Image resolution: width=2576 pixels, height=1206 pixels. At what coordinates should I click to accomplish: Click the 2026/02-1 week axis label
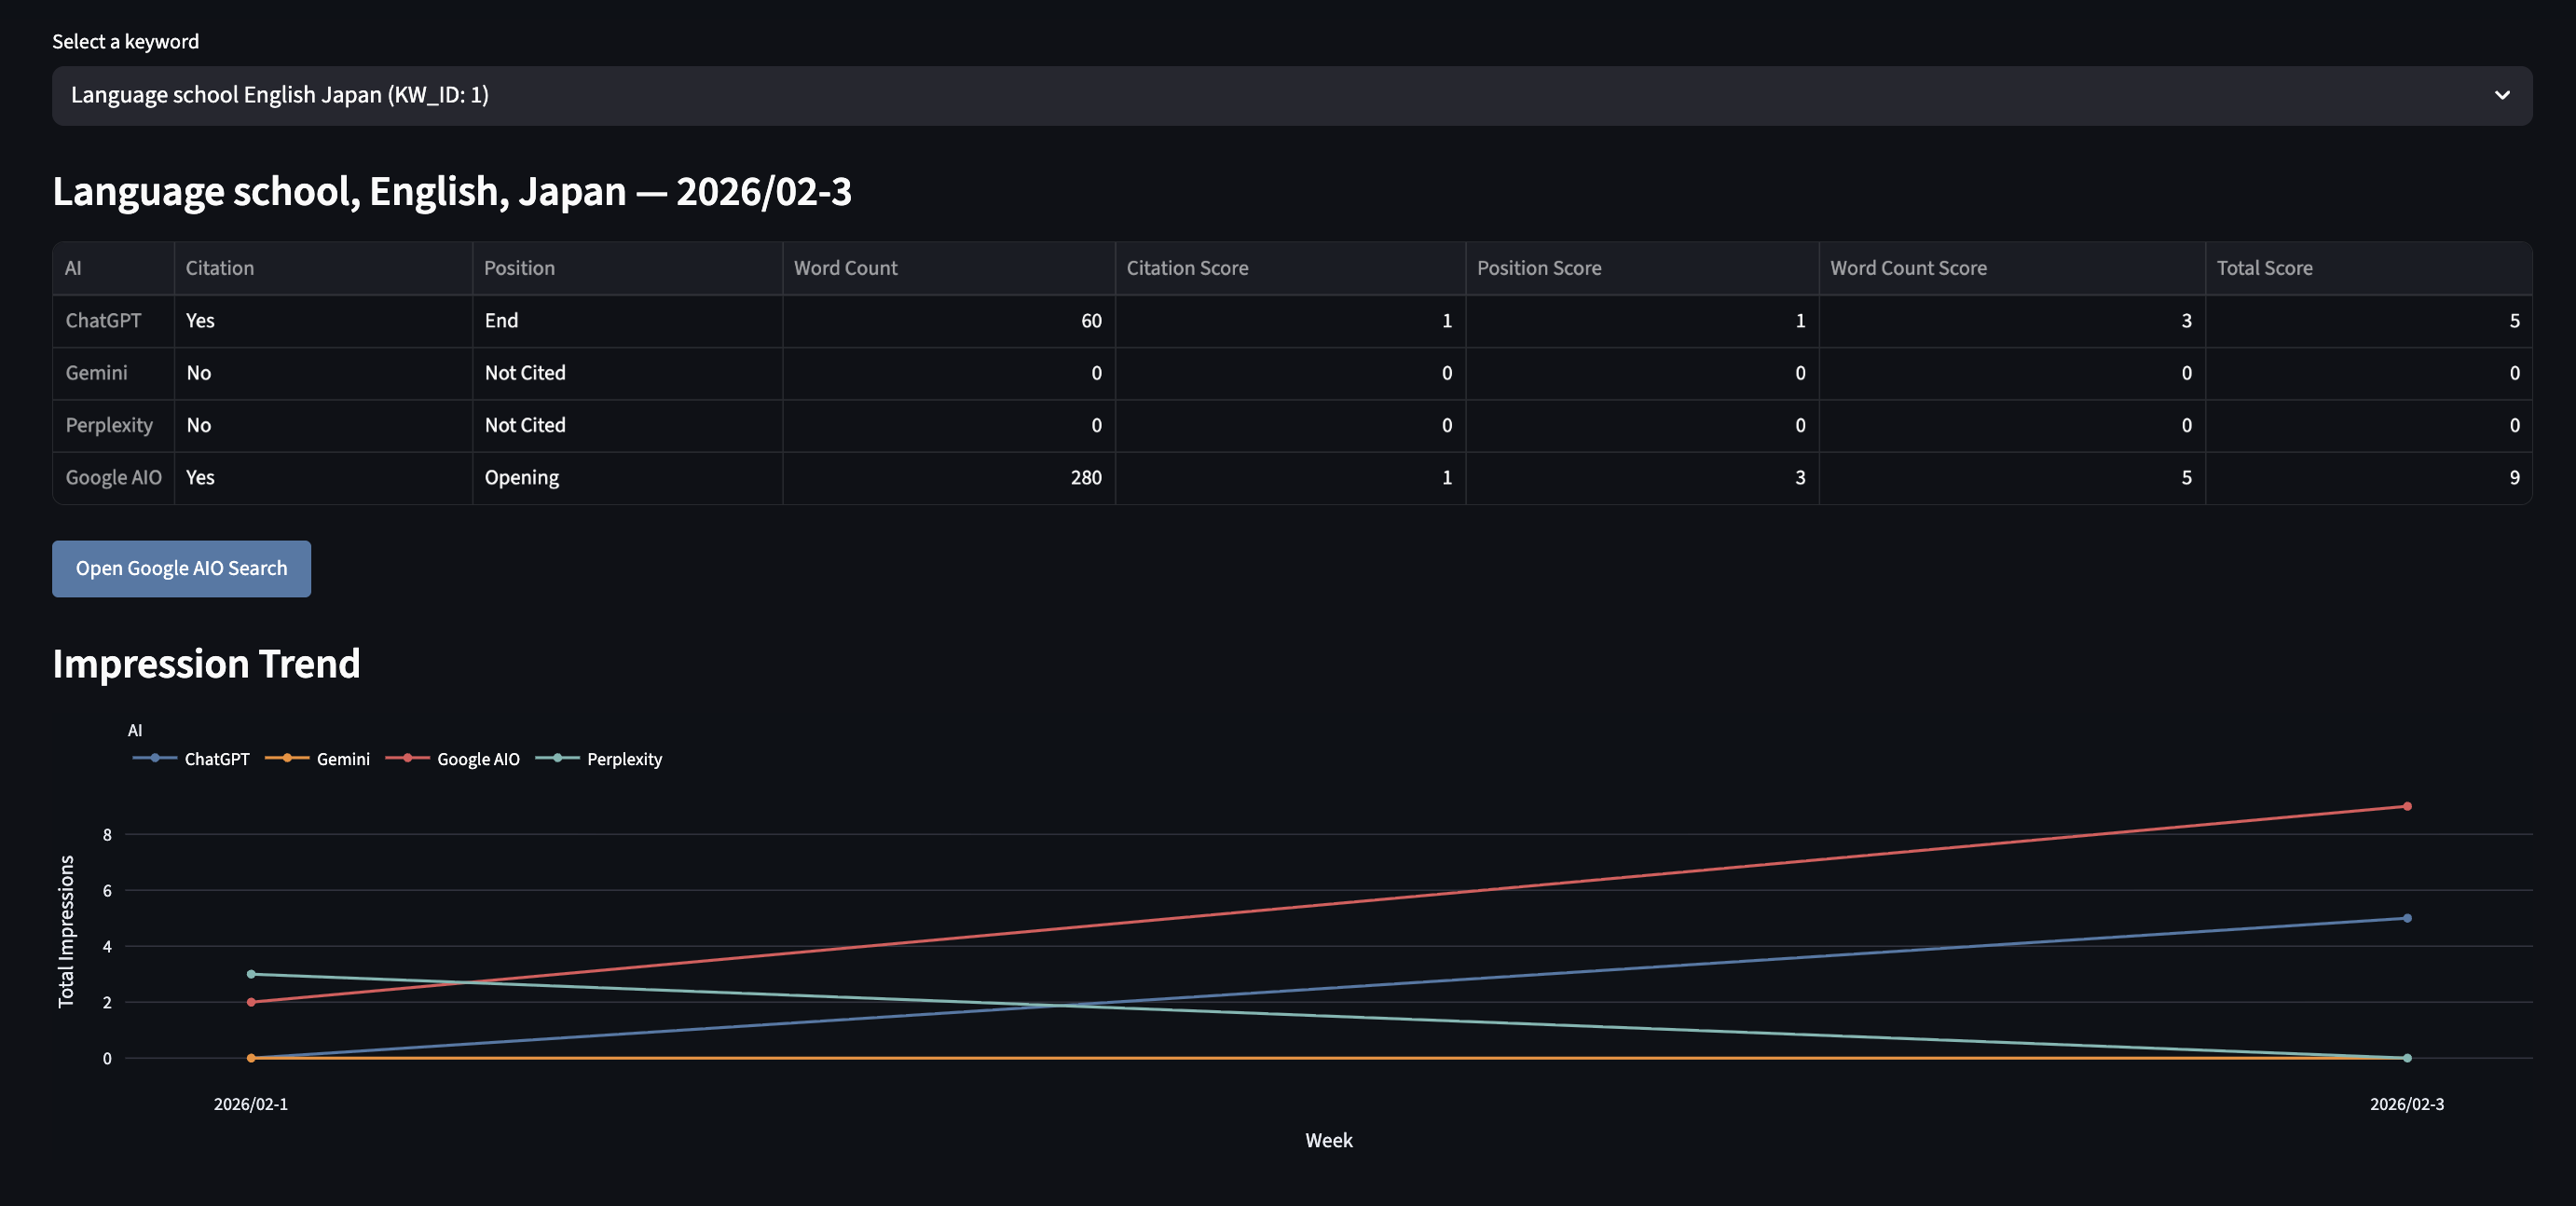pos(251,1104)
